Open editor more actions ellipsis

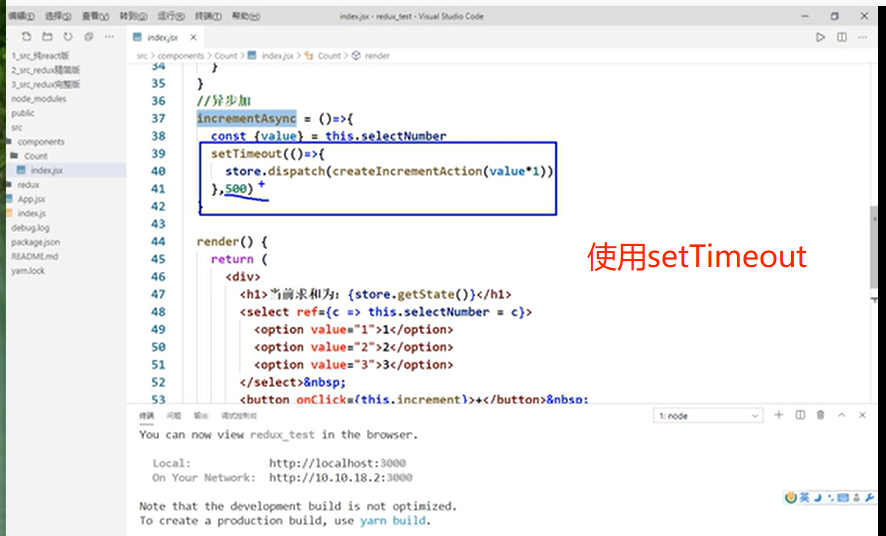tap(862, 37)
